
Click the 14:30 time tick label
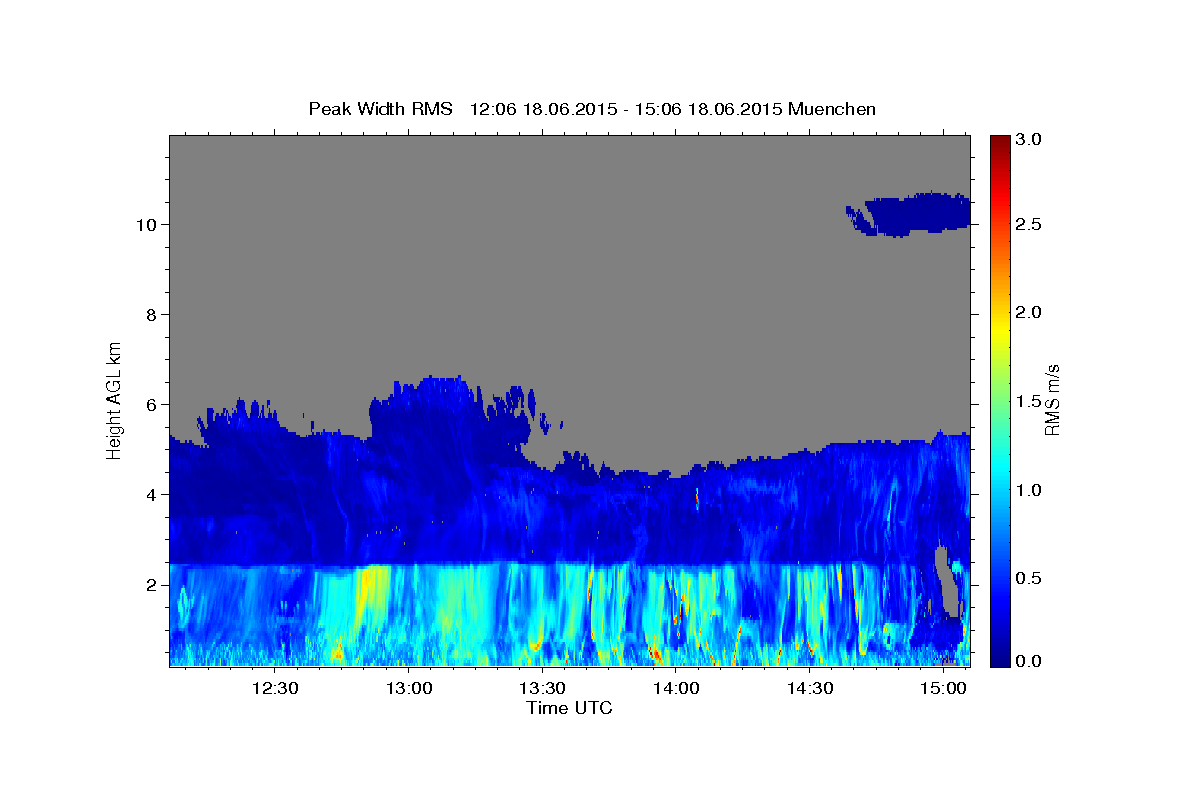coord(810,688)
